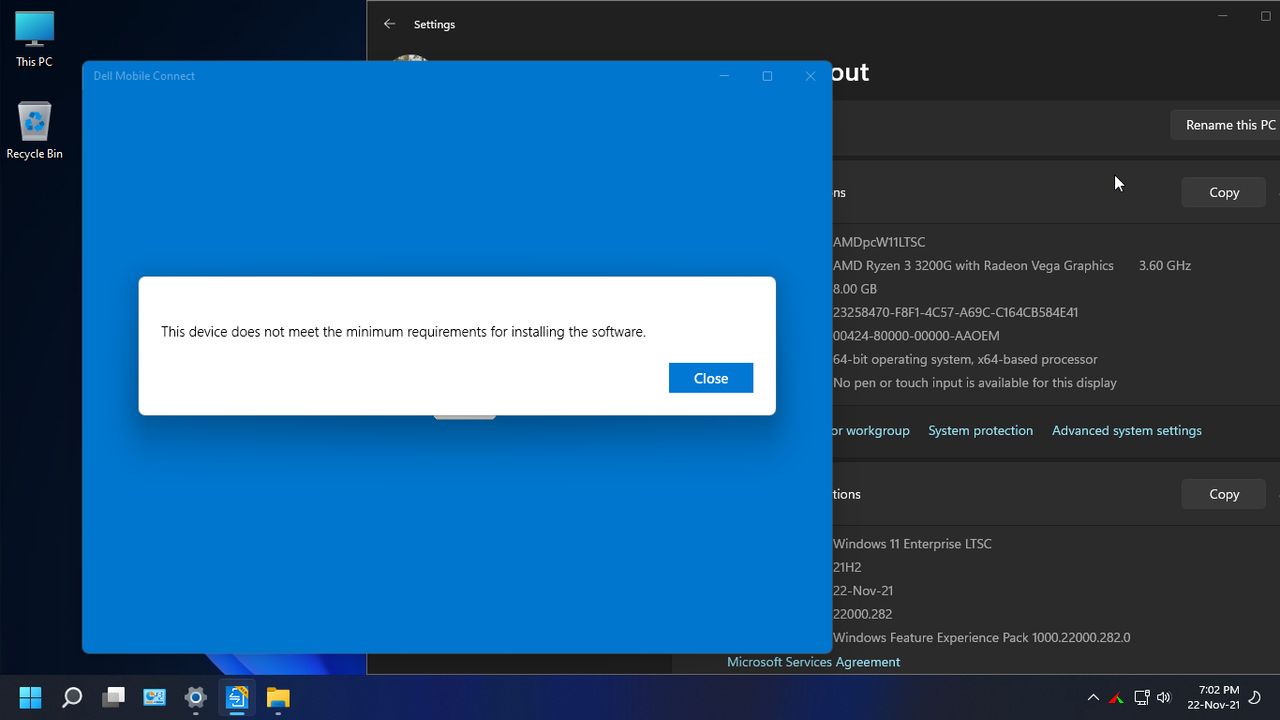1280x720 pixels.
Task: Open the Recycle Bin
Action: click(x=33, y=120)
